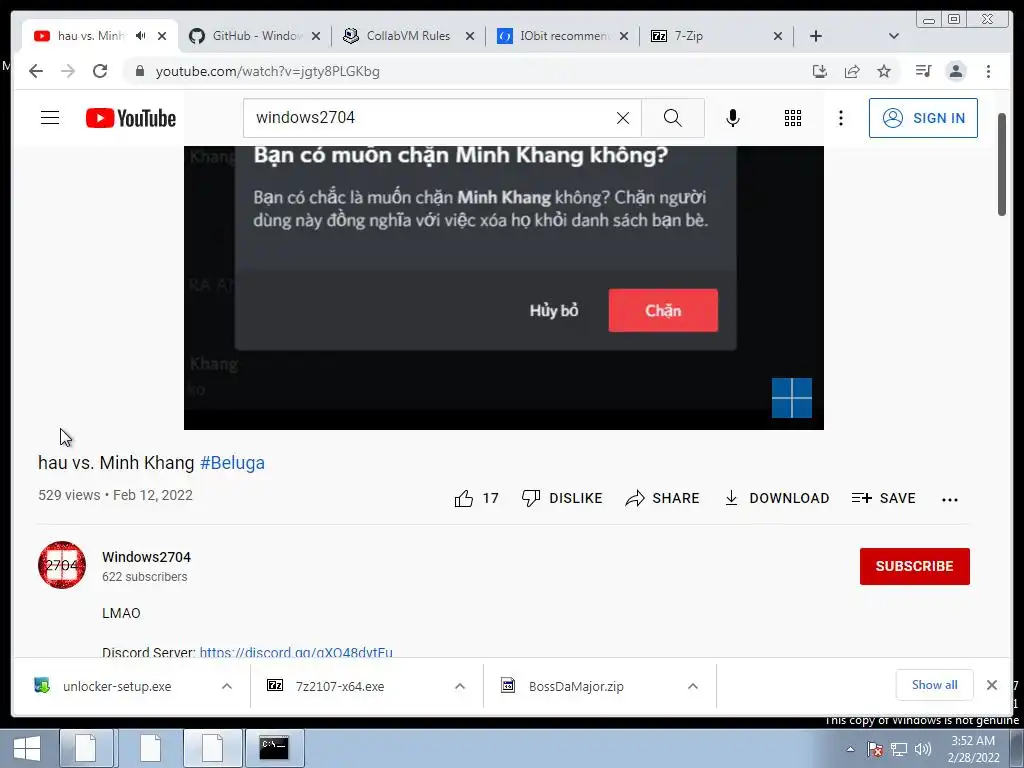
Task: Open the command prompt taskbar item
Action: [274, 748]
